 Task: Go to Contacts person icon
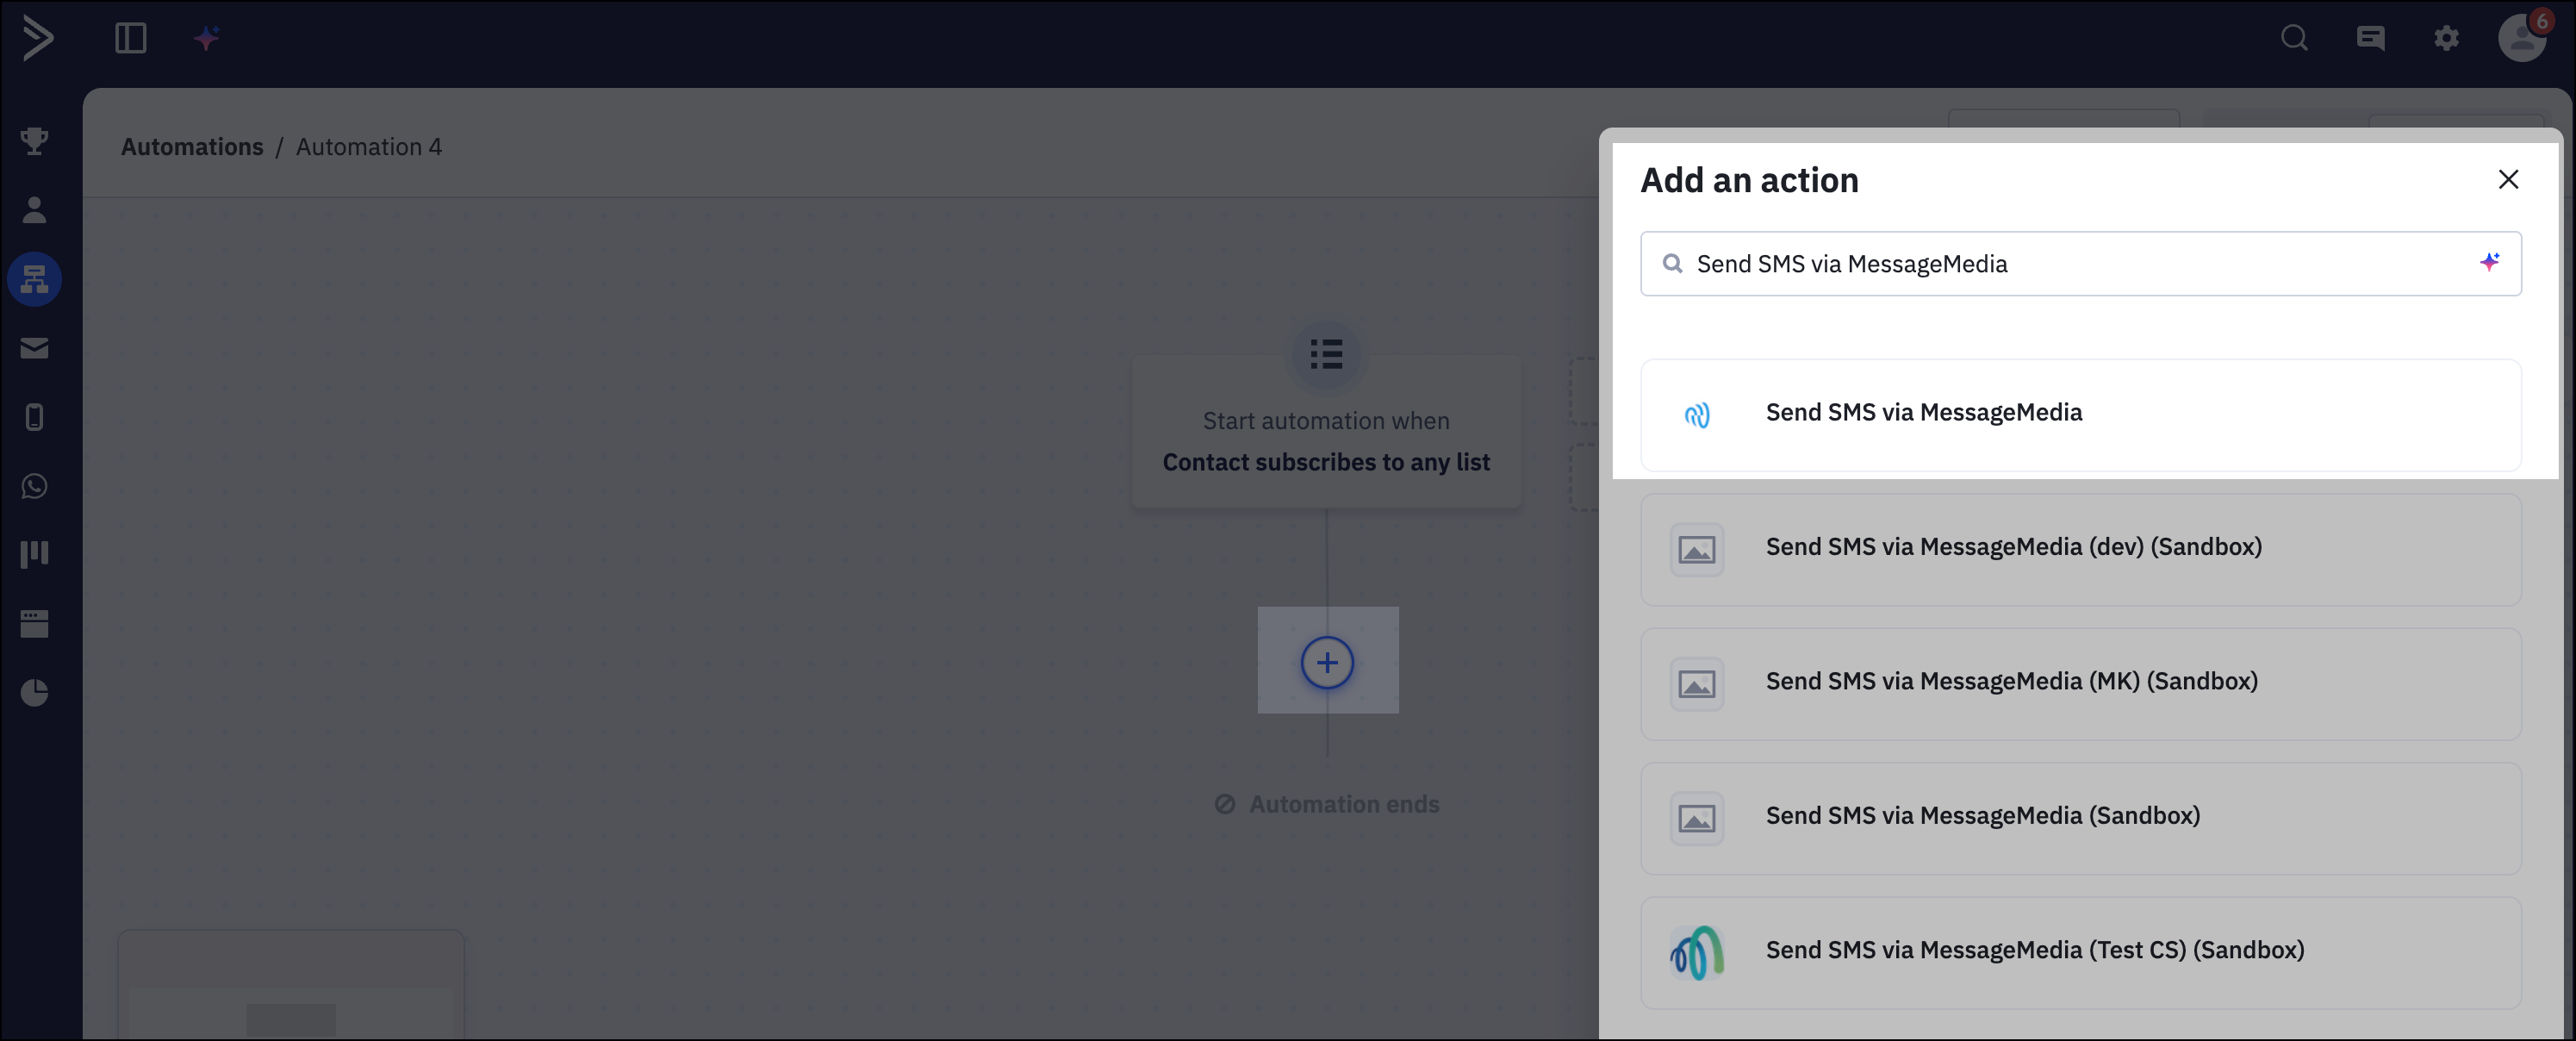pyautogui.click(x=35, y=210)
